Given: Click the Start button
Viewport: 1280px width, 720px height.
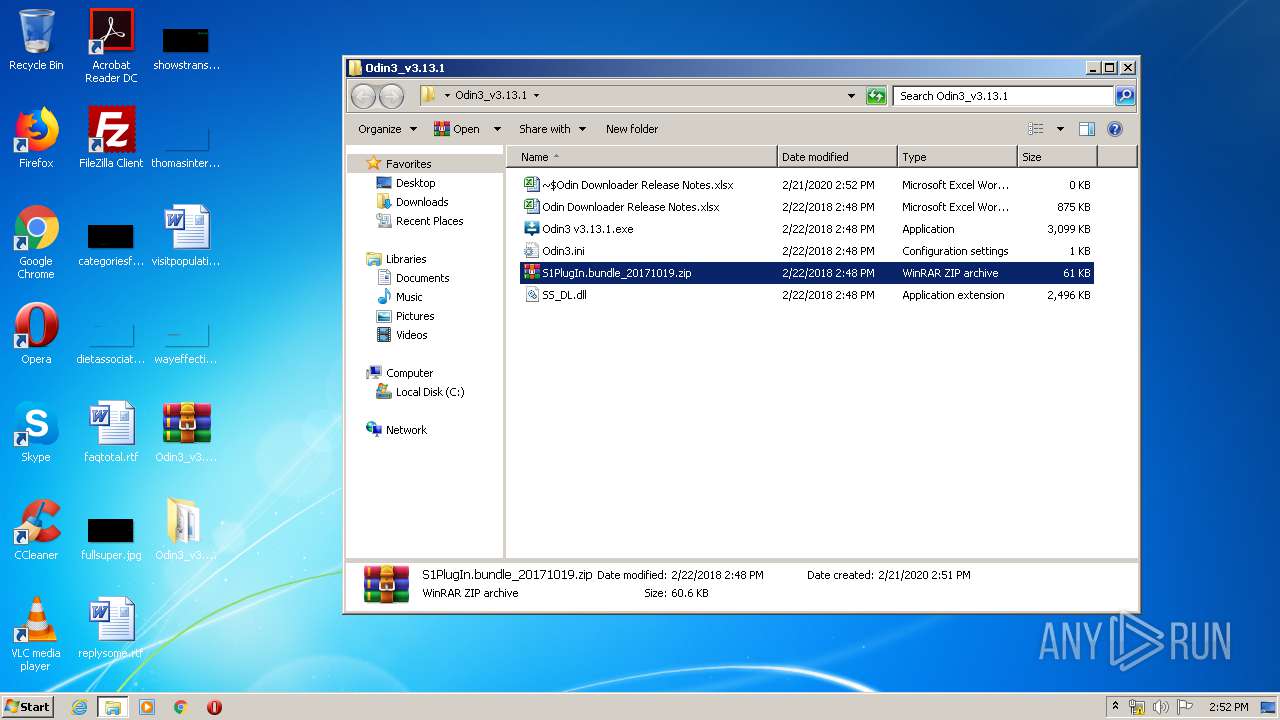Looking at the screenshot, I should [x=28, y=706].
